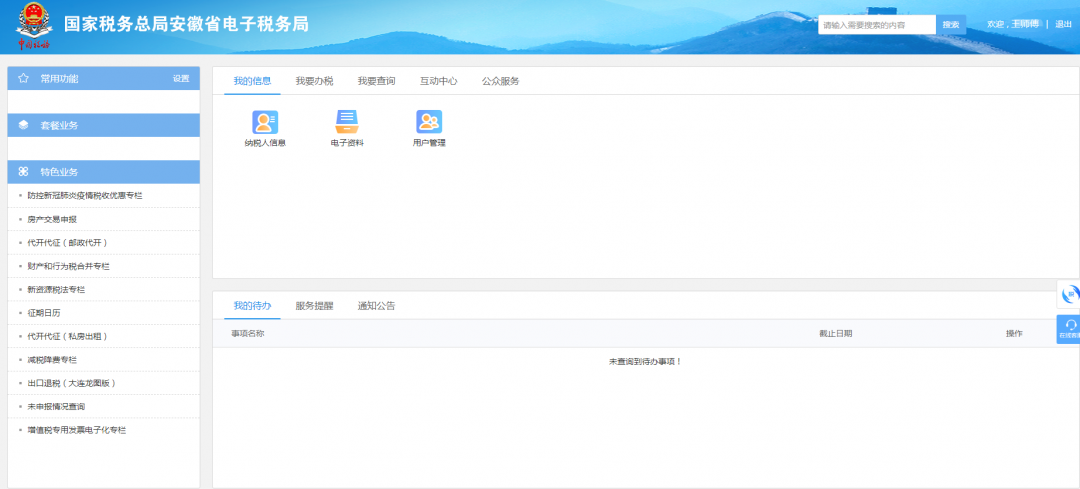This screenshot has height=489, width=1080.
Task: Click the 退出 logout link
Action: click(x=1063, y=24)
